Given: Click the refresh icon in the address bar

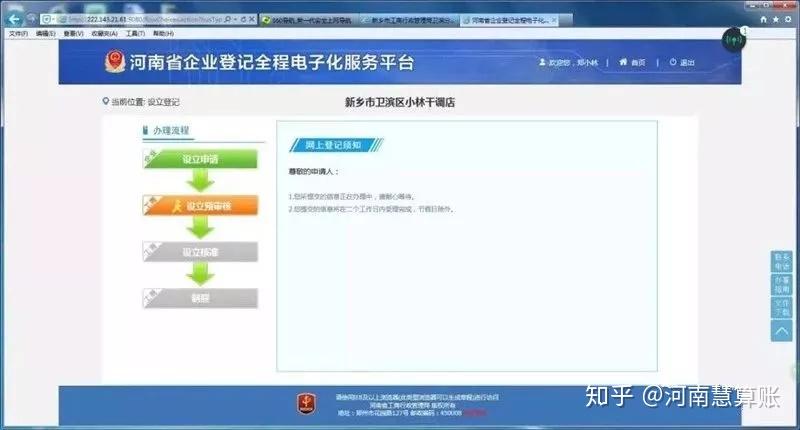Looking at the screenshot, I should [x=243, y=19].
